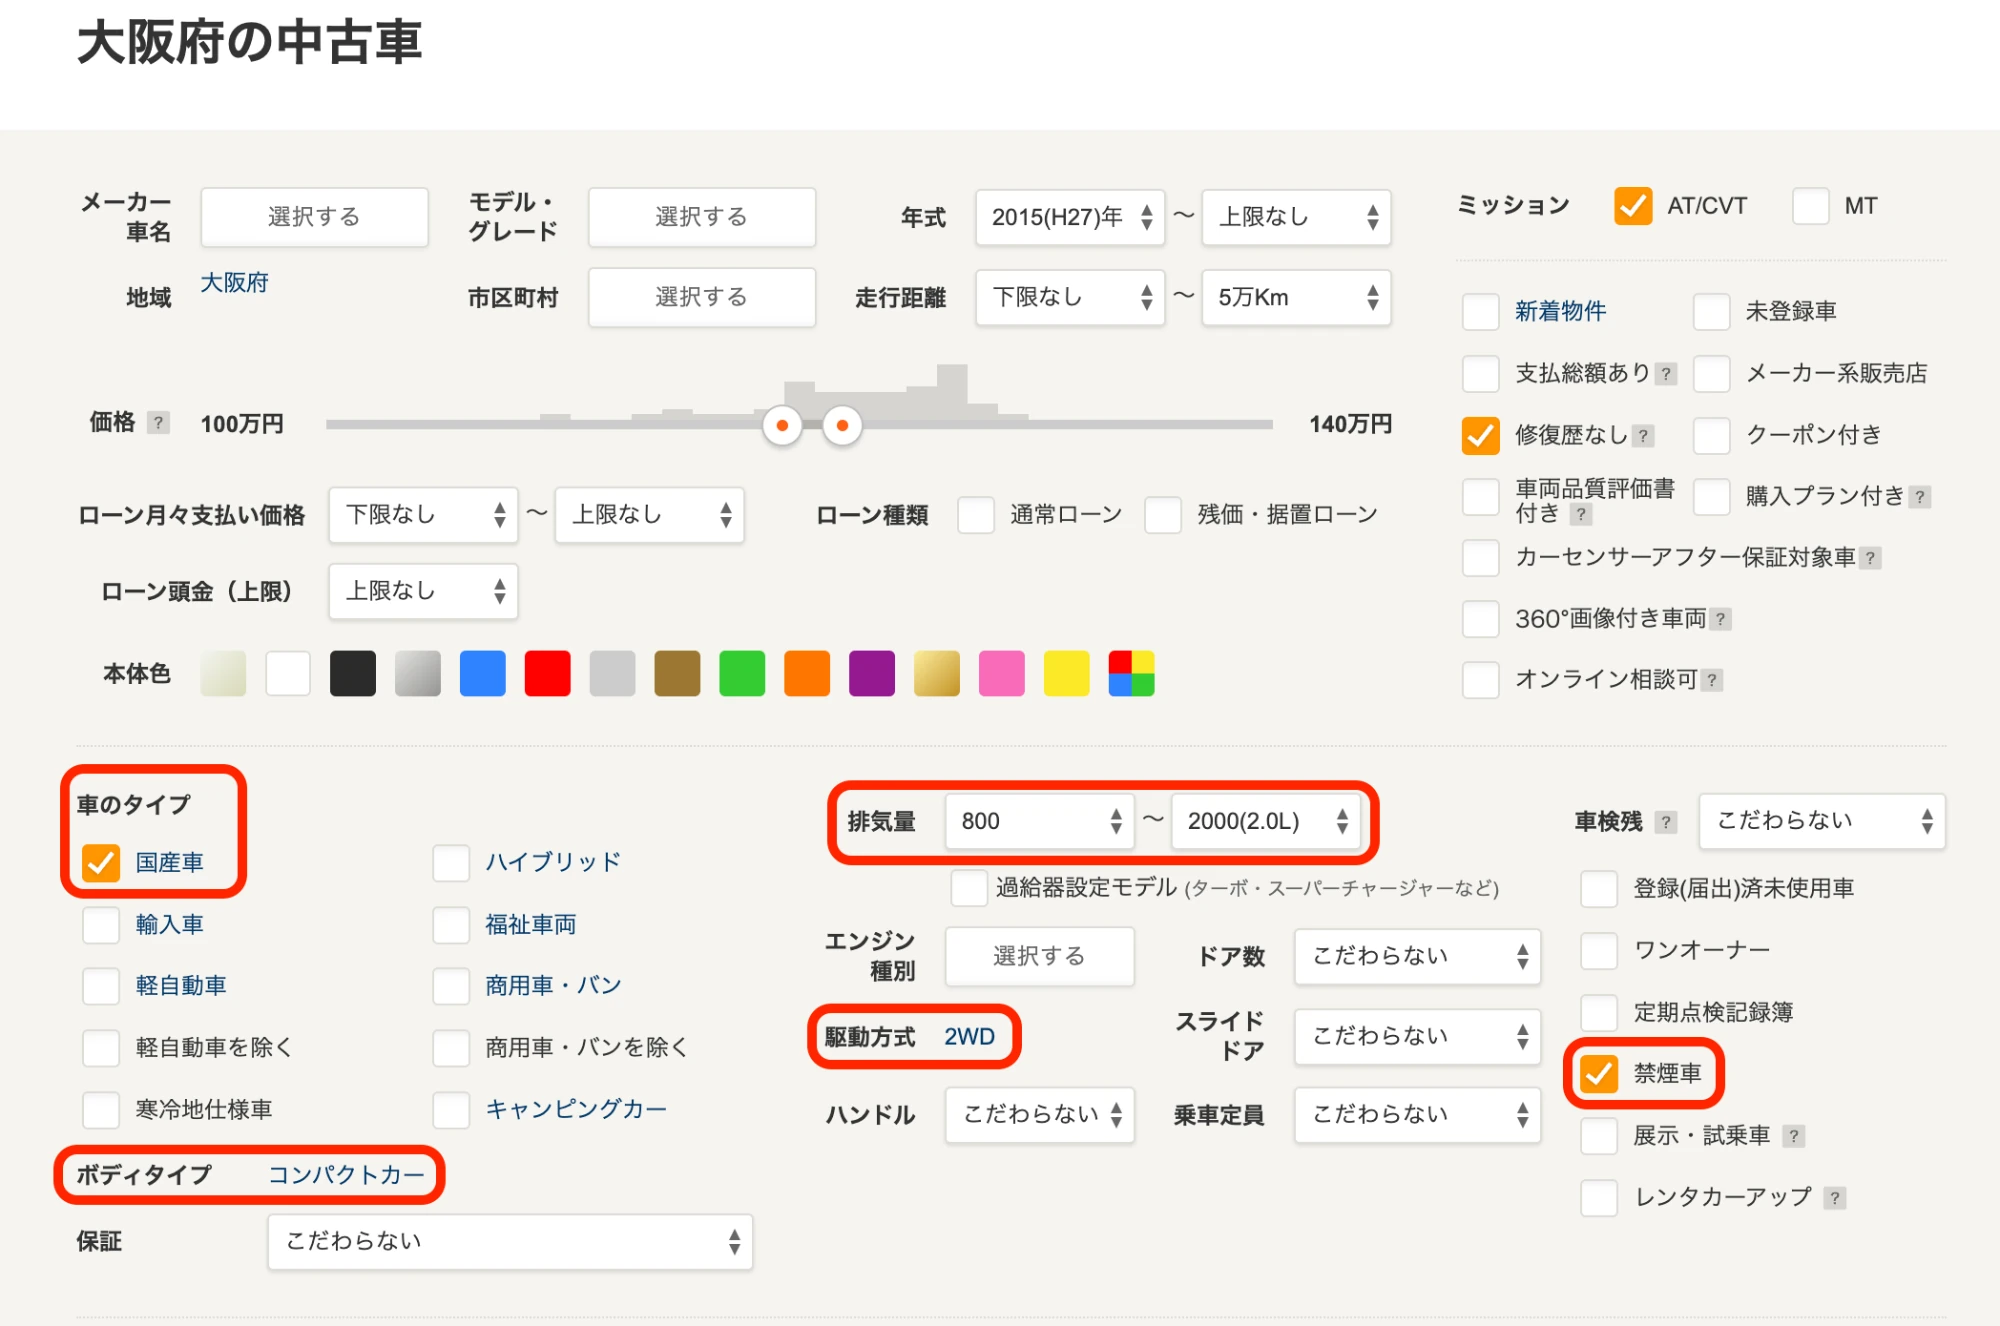The image size is (2000, 1326).
Task: Open the 保証 dropdown
Action: tap(510, 1242)
